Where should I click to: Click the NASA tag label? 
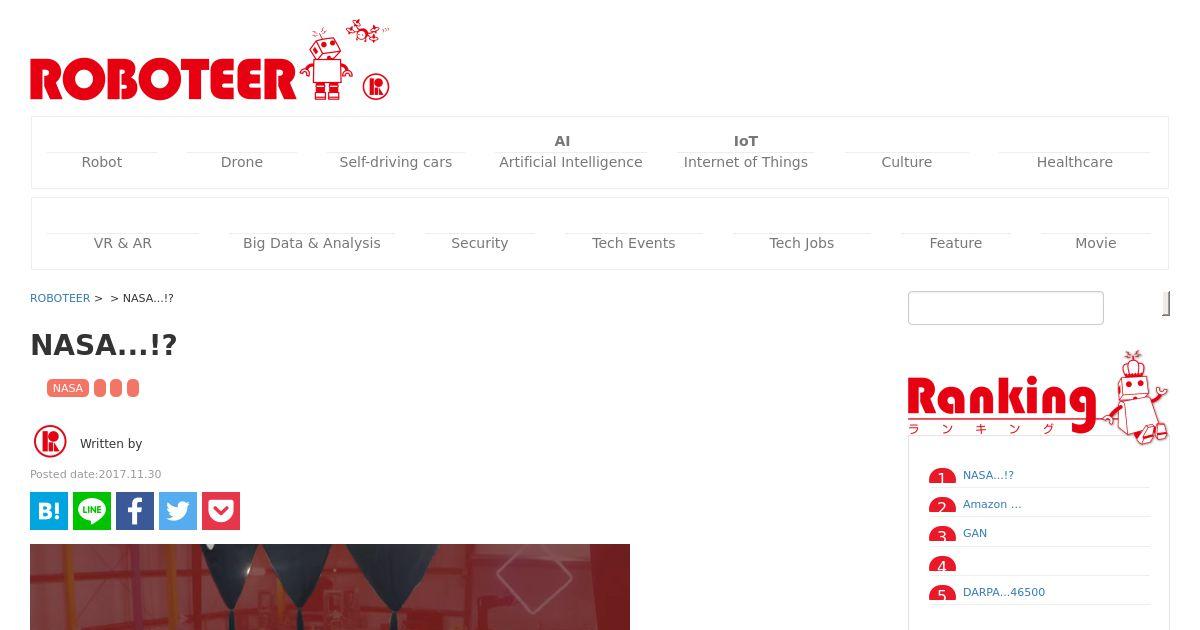pyautogui.click(x=68, y=388)
